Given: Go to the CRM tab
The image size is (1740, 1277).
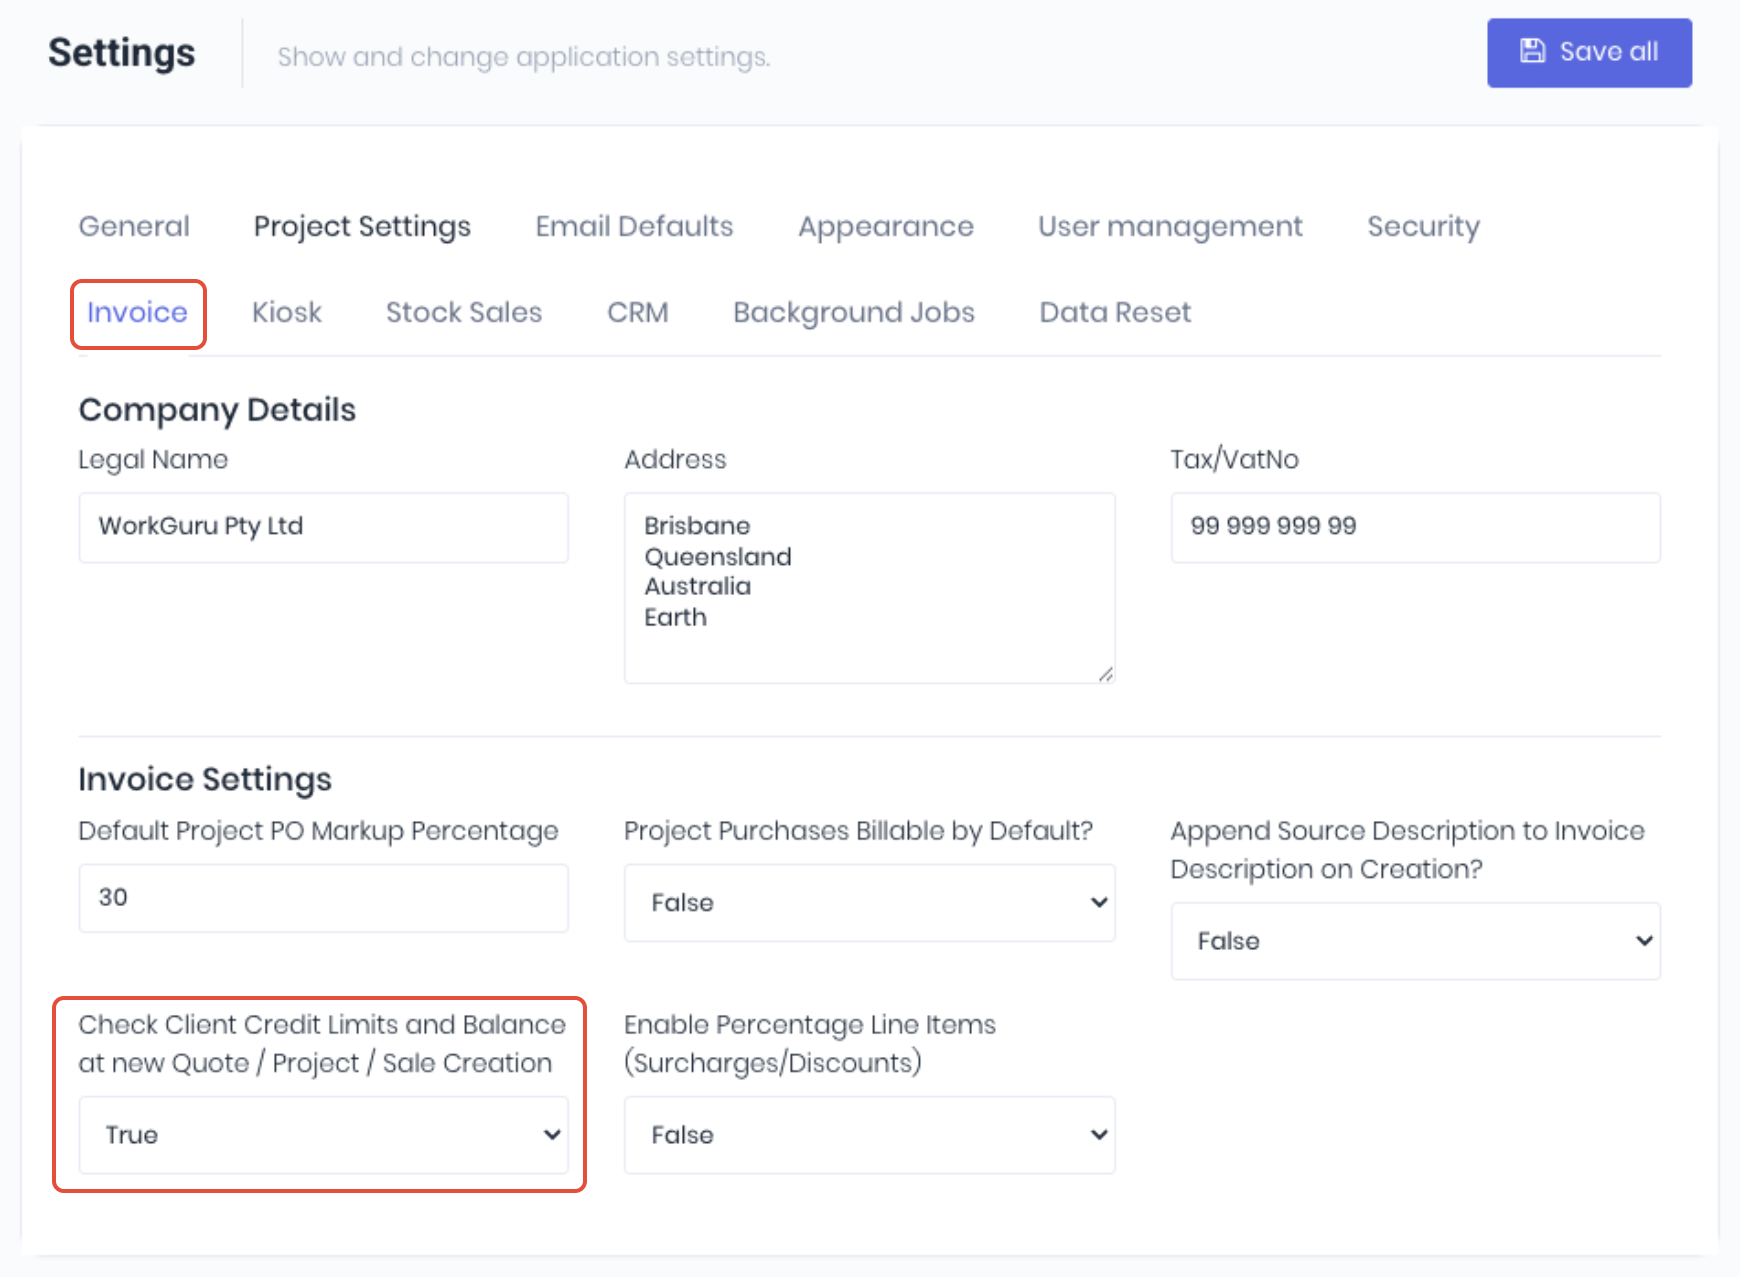Looking at the screenshot, I should pyautogui.click(x=637, y=313).
